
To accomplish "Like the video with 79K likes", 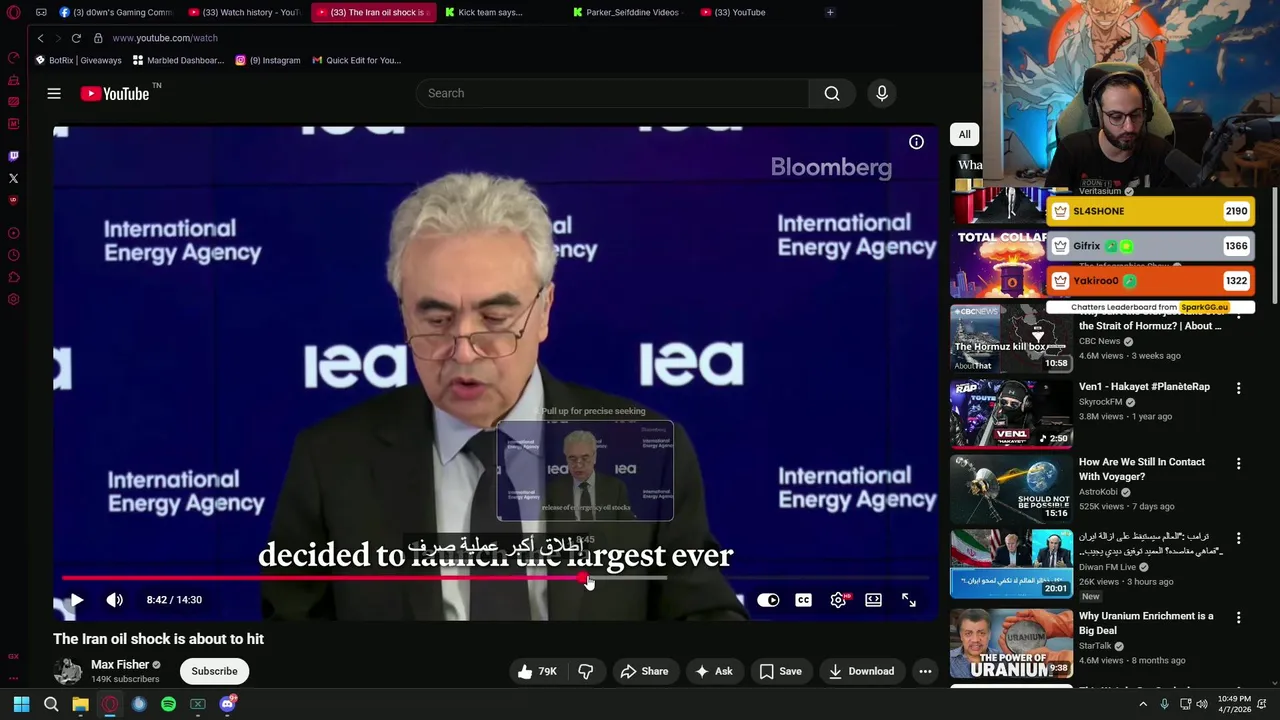I will (536, 671).
